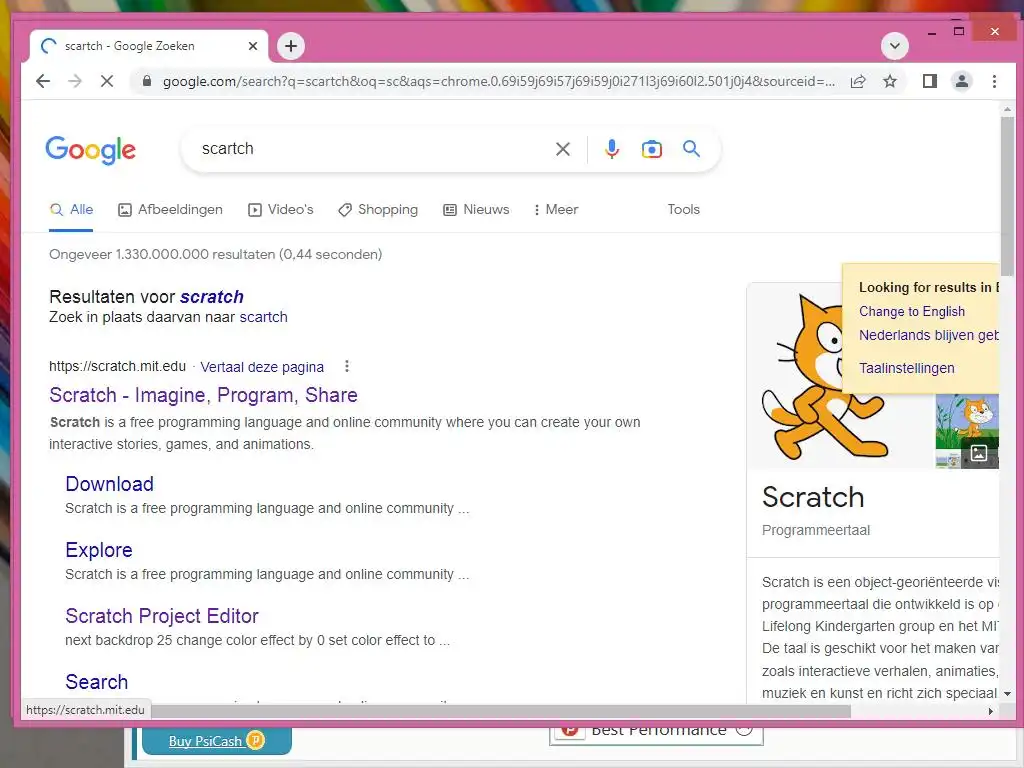Open Chrome's three-dot menu

tap(994, 81)
